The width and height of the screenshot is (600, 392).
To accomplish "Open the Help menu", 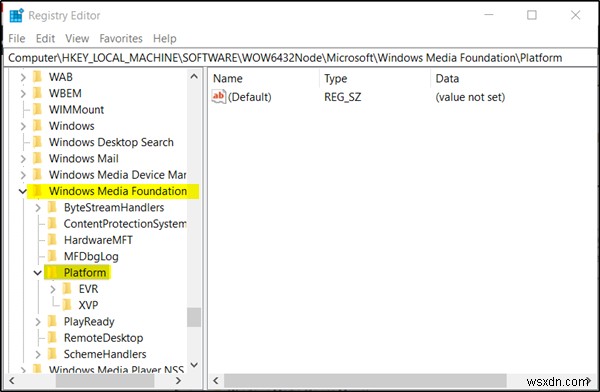I will point(165,38).
